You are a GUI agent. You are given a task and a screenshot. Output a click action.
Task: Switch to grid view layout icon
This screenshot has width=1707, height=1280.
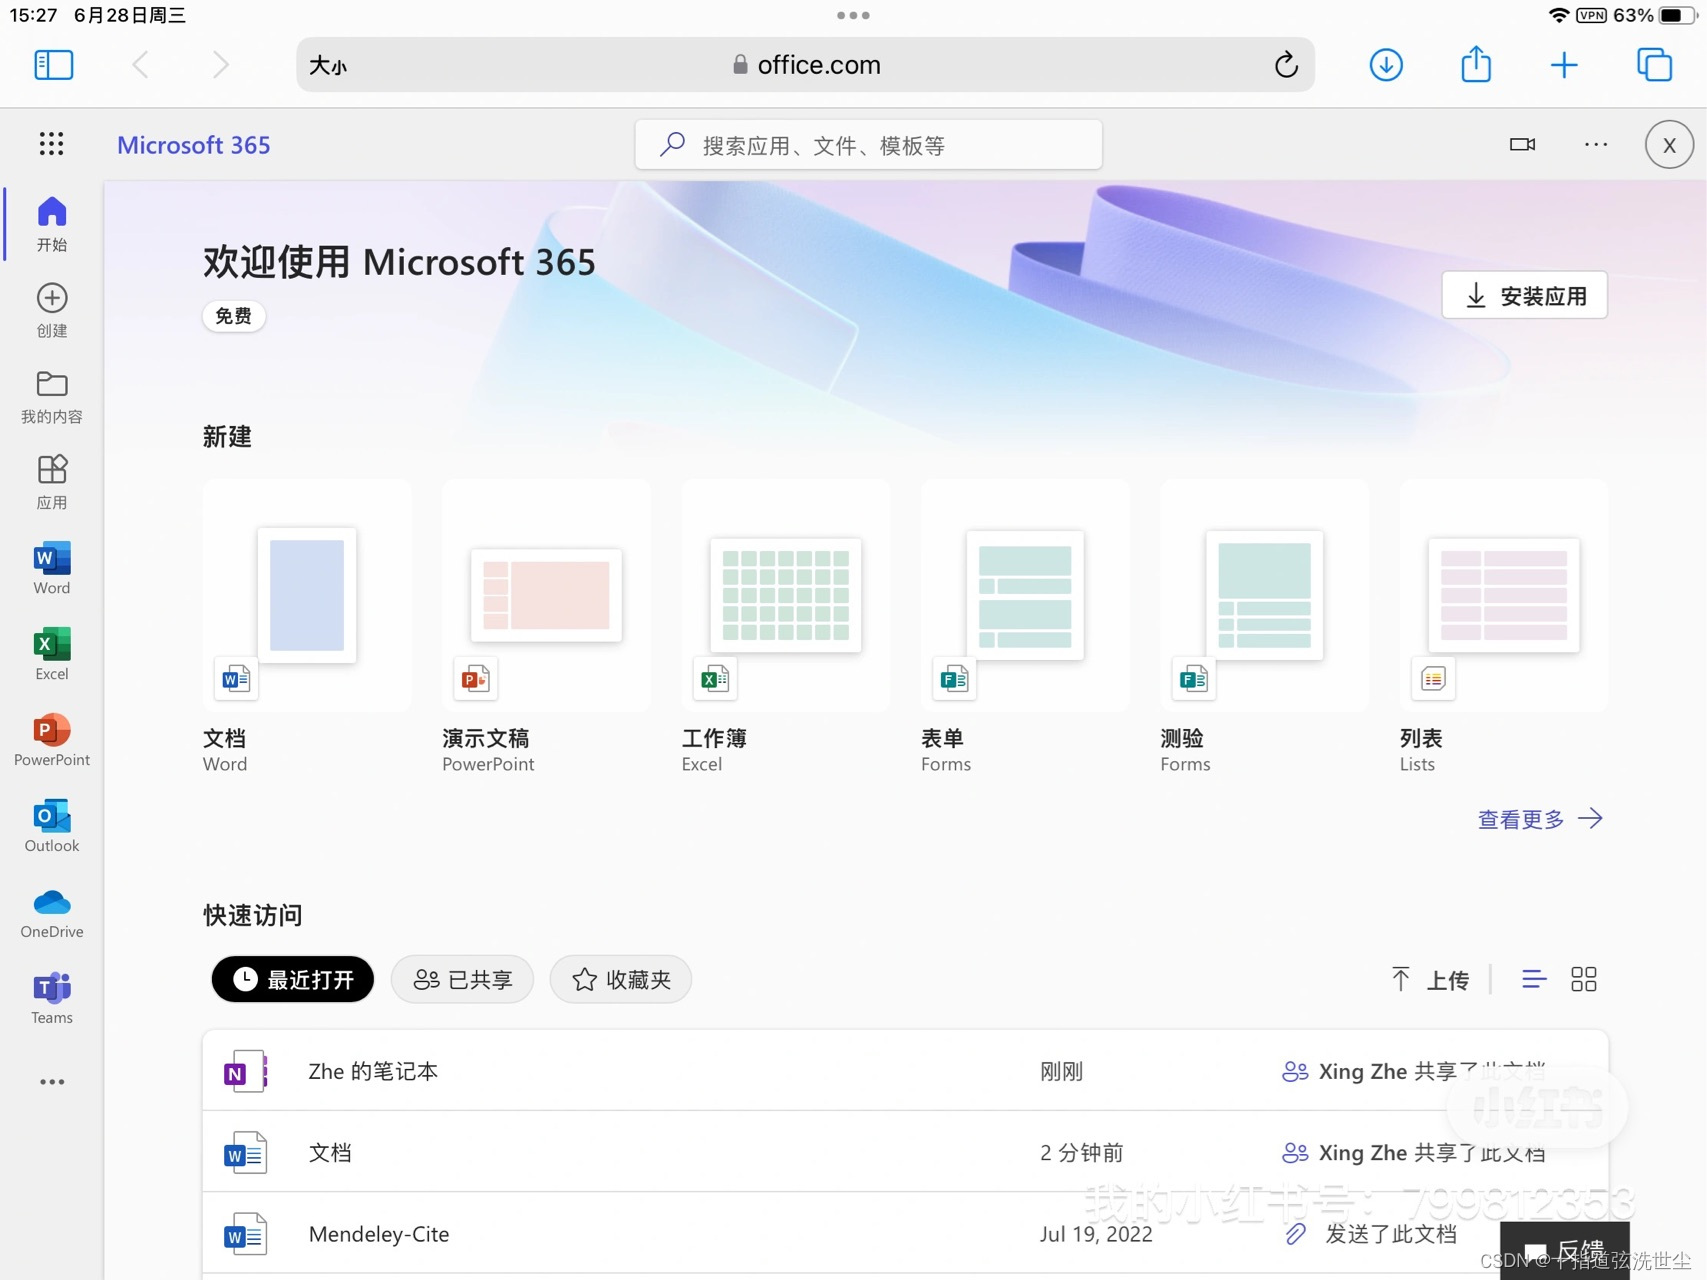[x=1584, y=979]
